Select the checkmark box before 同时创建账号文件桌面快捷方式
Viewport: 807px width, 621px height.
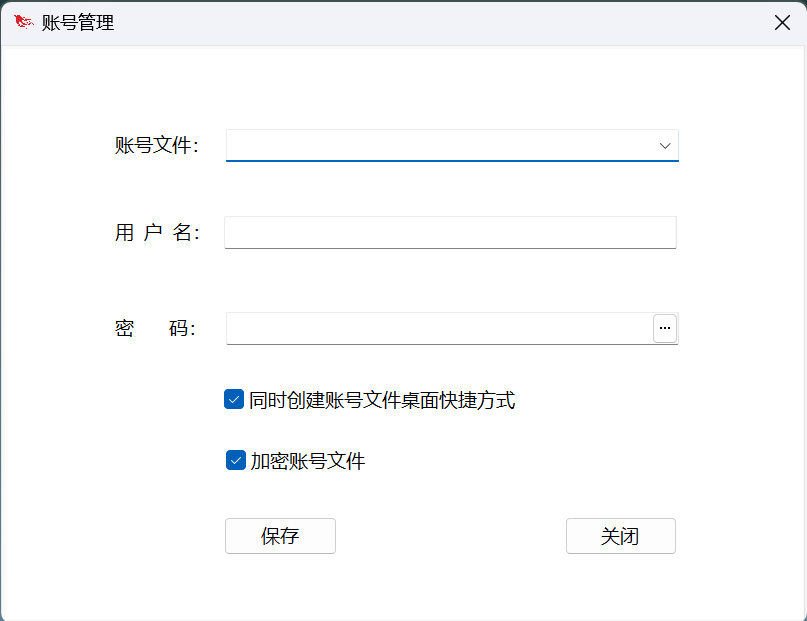(234, 400)
